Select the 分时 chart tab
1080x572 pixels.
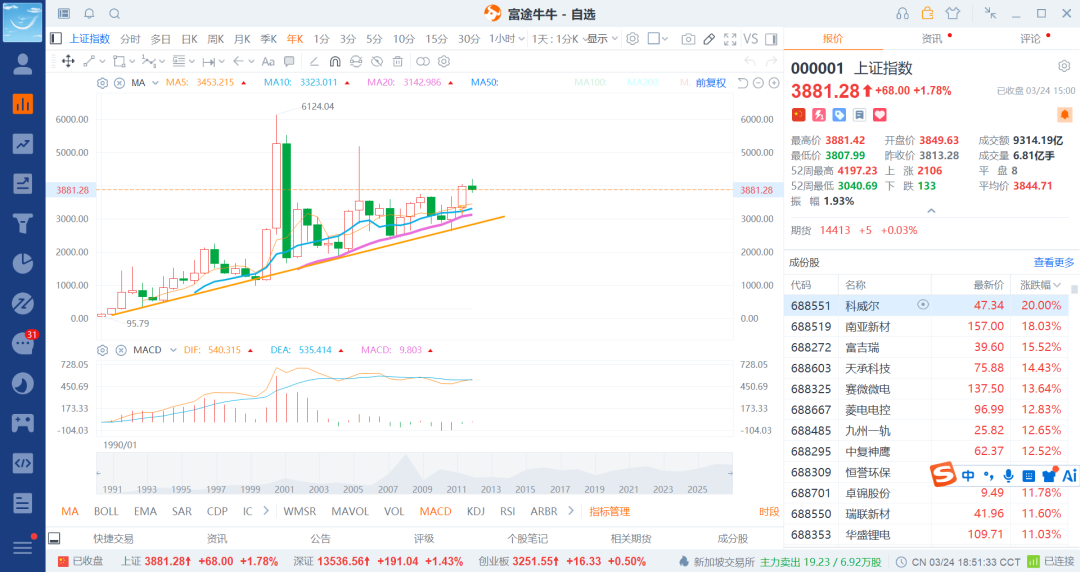tap(130, 39)
